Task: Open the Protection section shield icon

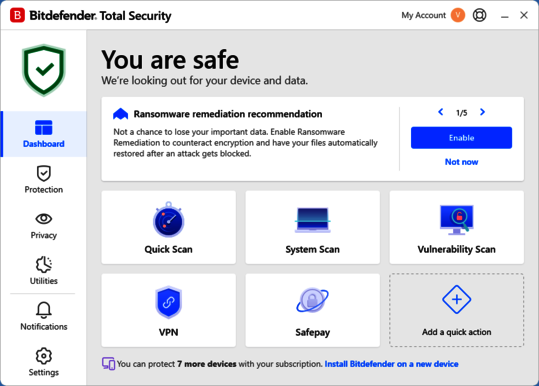Action: [44, 173]
